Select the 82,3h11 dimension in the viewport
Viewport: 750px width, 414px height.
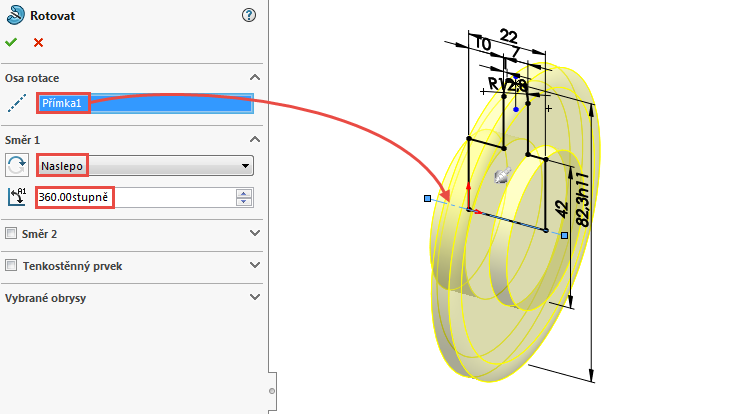[583, 200]
